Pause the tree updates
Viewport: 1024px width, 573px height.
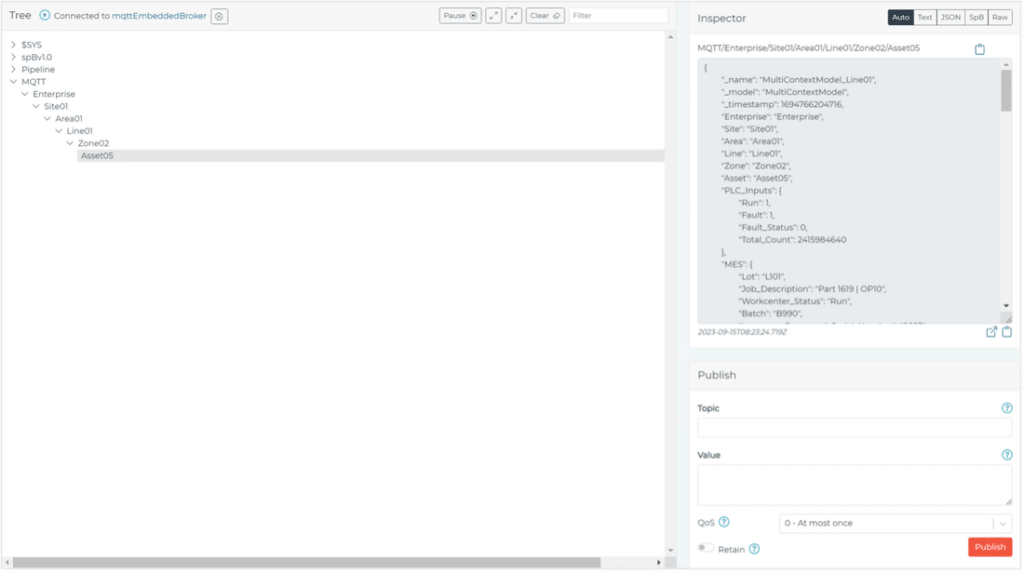tap(460, 16)
